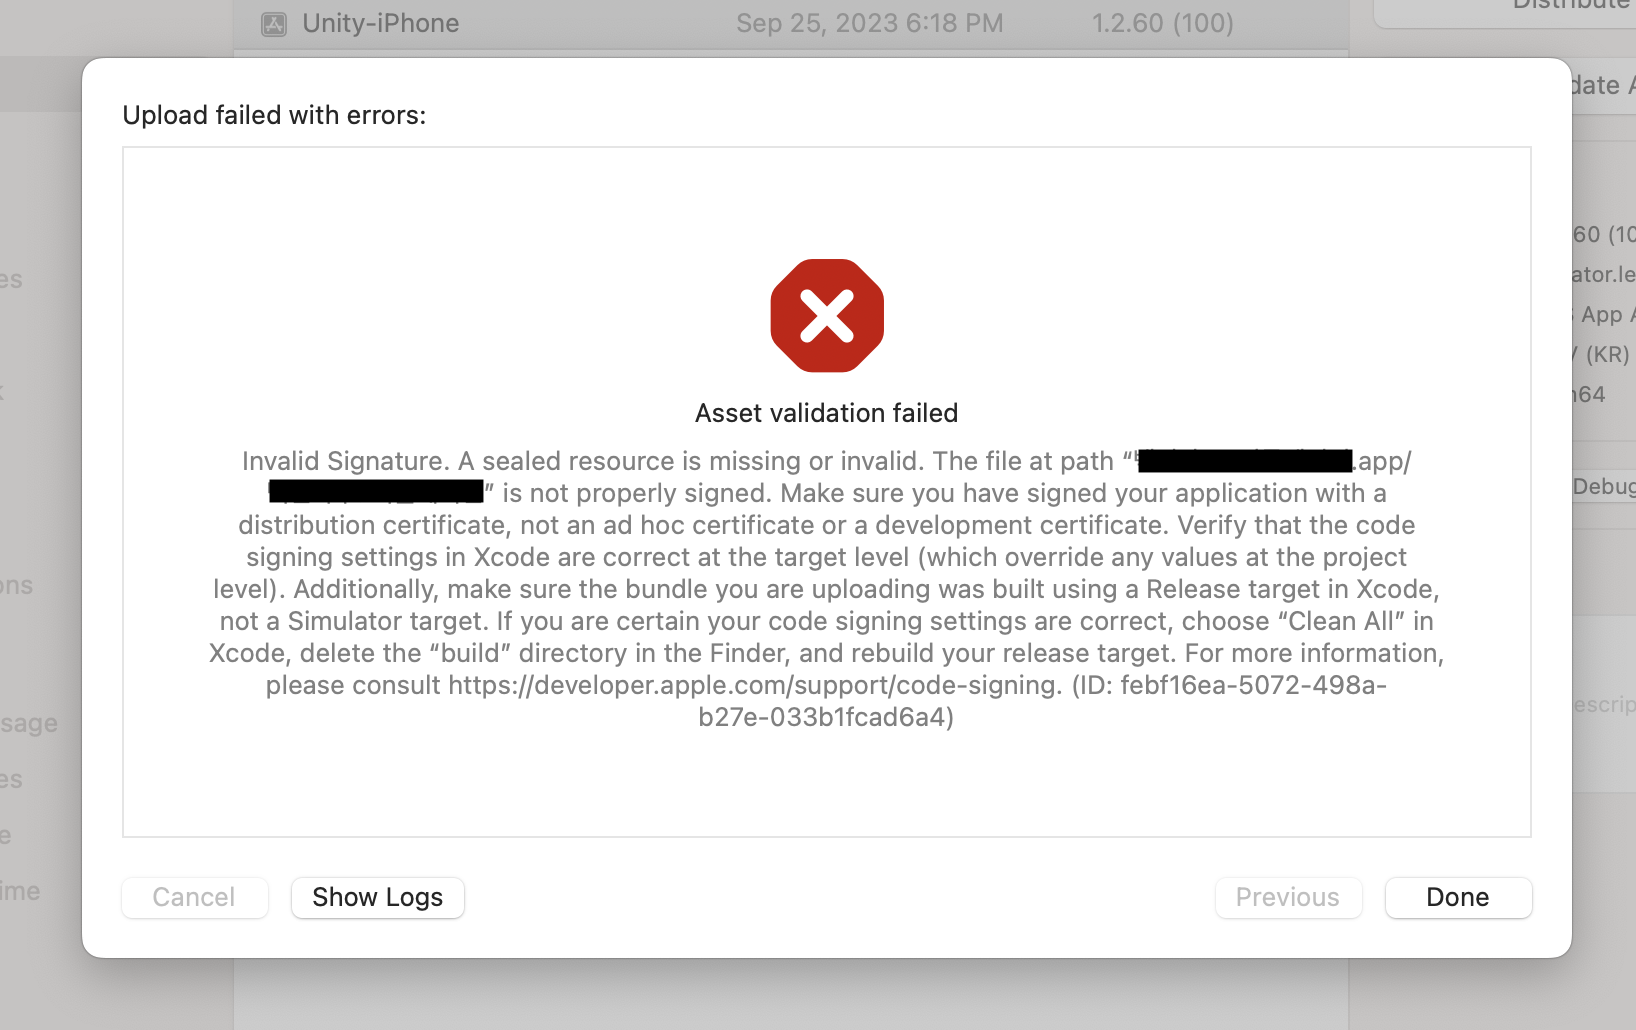This screenshot has height=1030, width=1636.
Task: Click the "Invalid Signature" text
Action: tap(344, 461)
